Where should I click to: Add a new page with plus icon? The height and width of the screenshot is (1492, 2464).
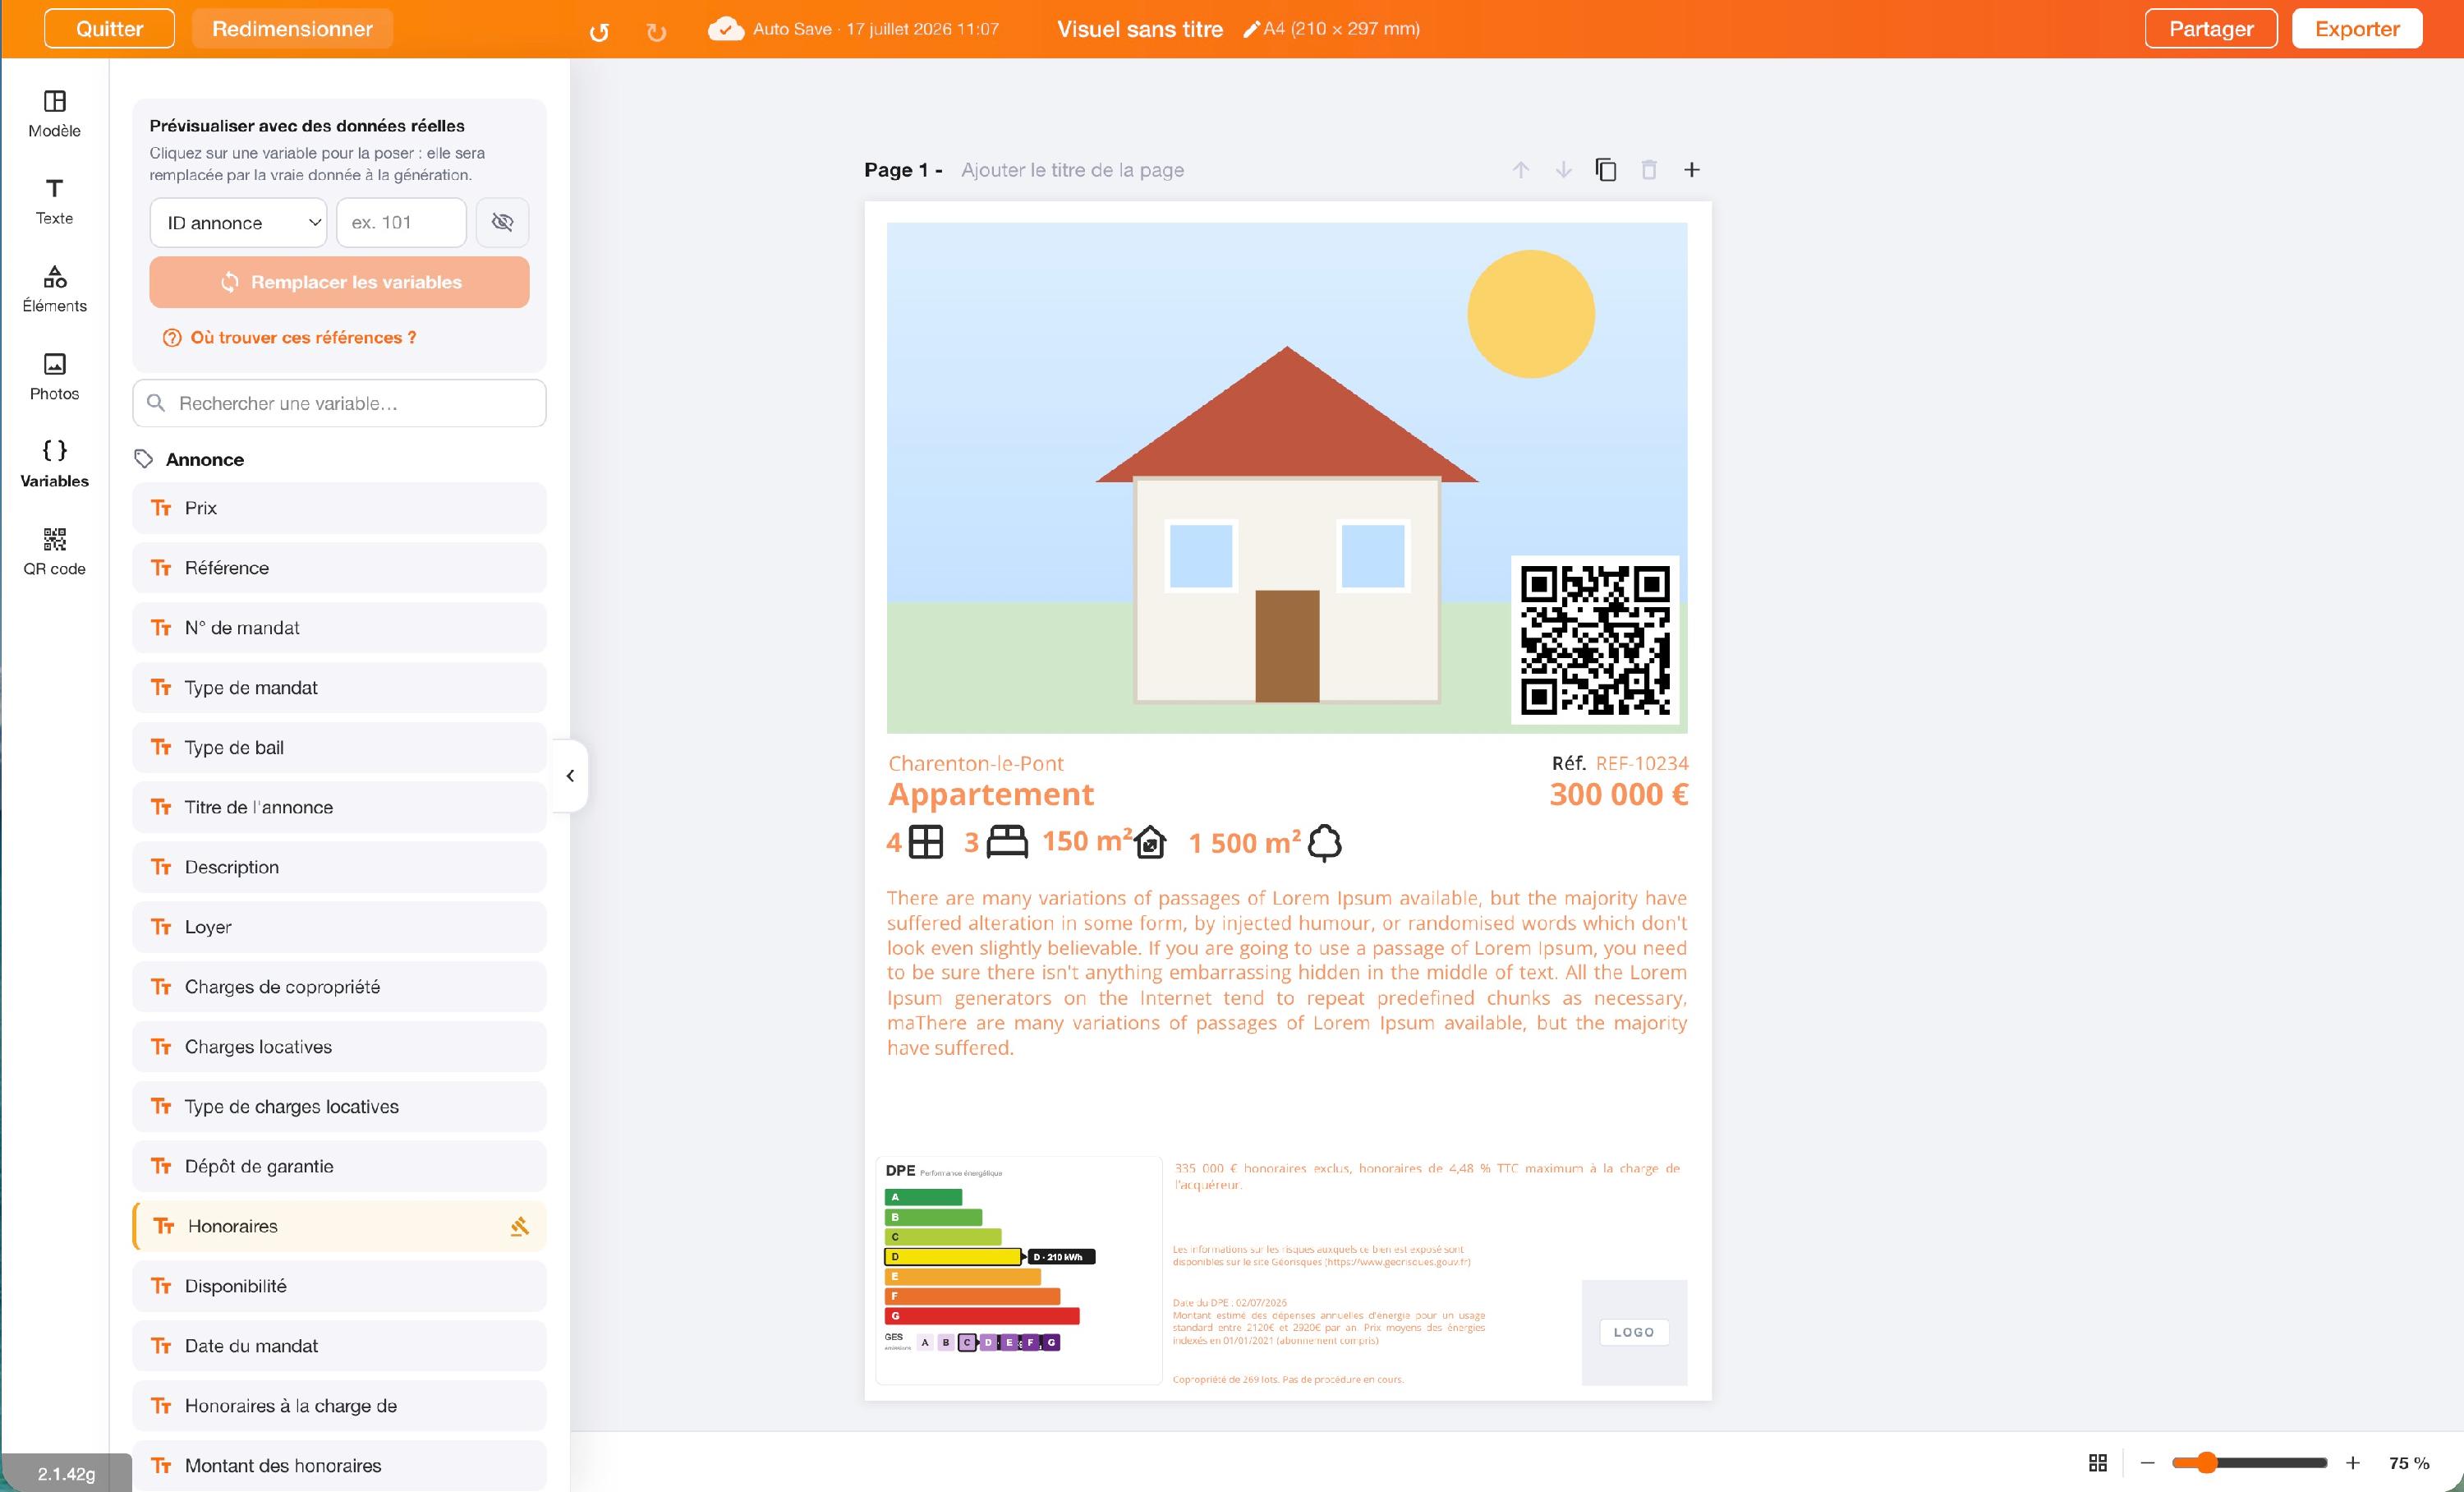click(x=1692, y=170)
